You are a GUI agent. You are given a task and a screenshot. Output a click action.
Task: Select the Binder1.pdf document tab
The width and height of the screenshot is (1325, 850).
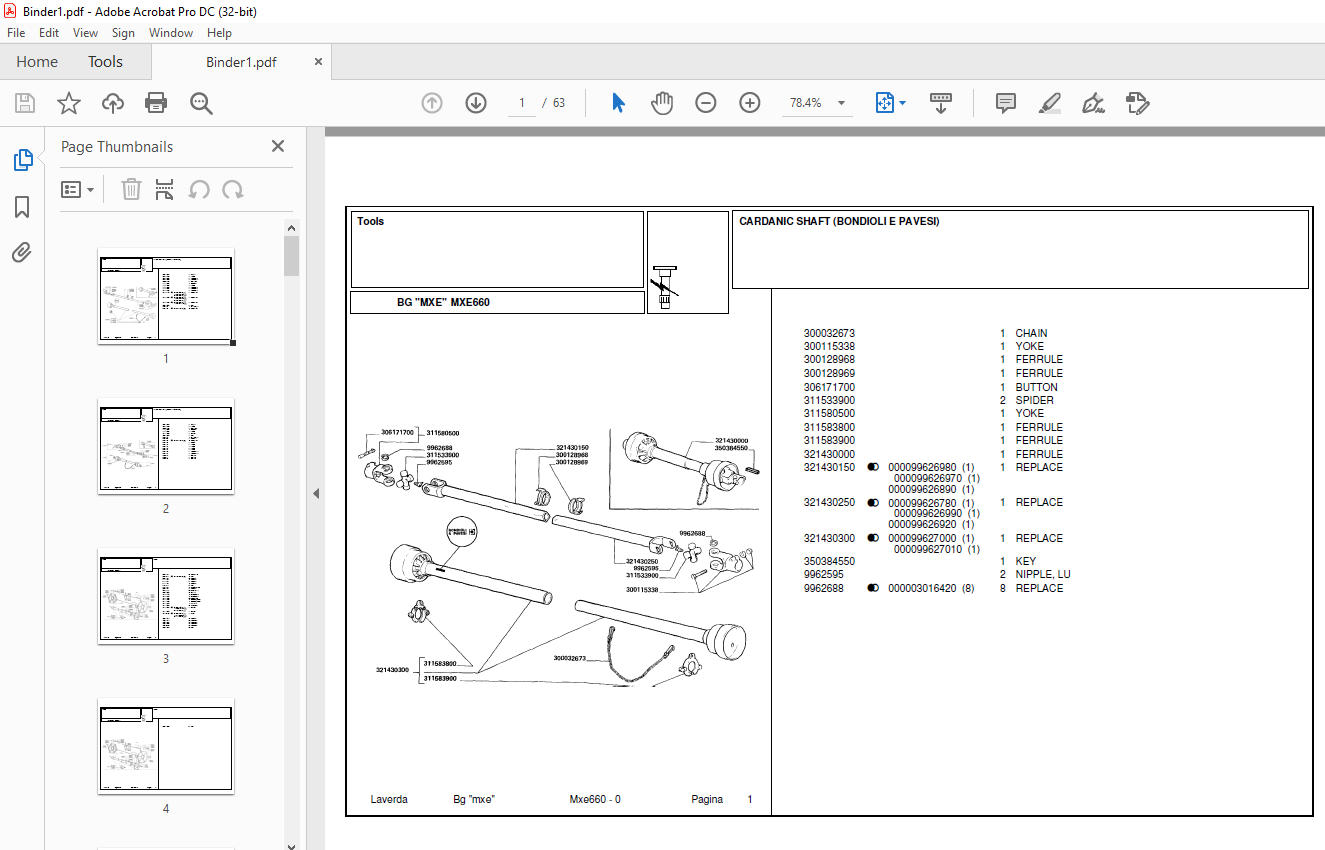tap(241, 62)
